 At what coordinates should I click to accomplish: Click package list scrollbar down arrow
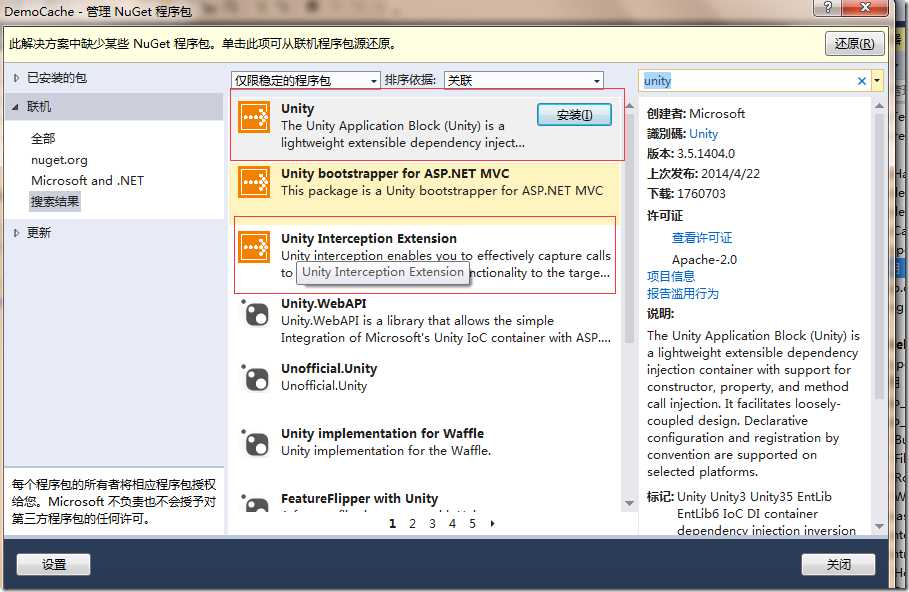[630, 503]
